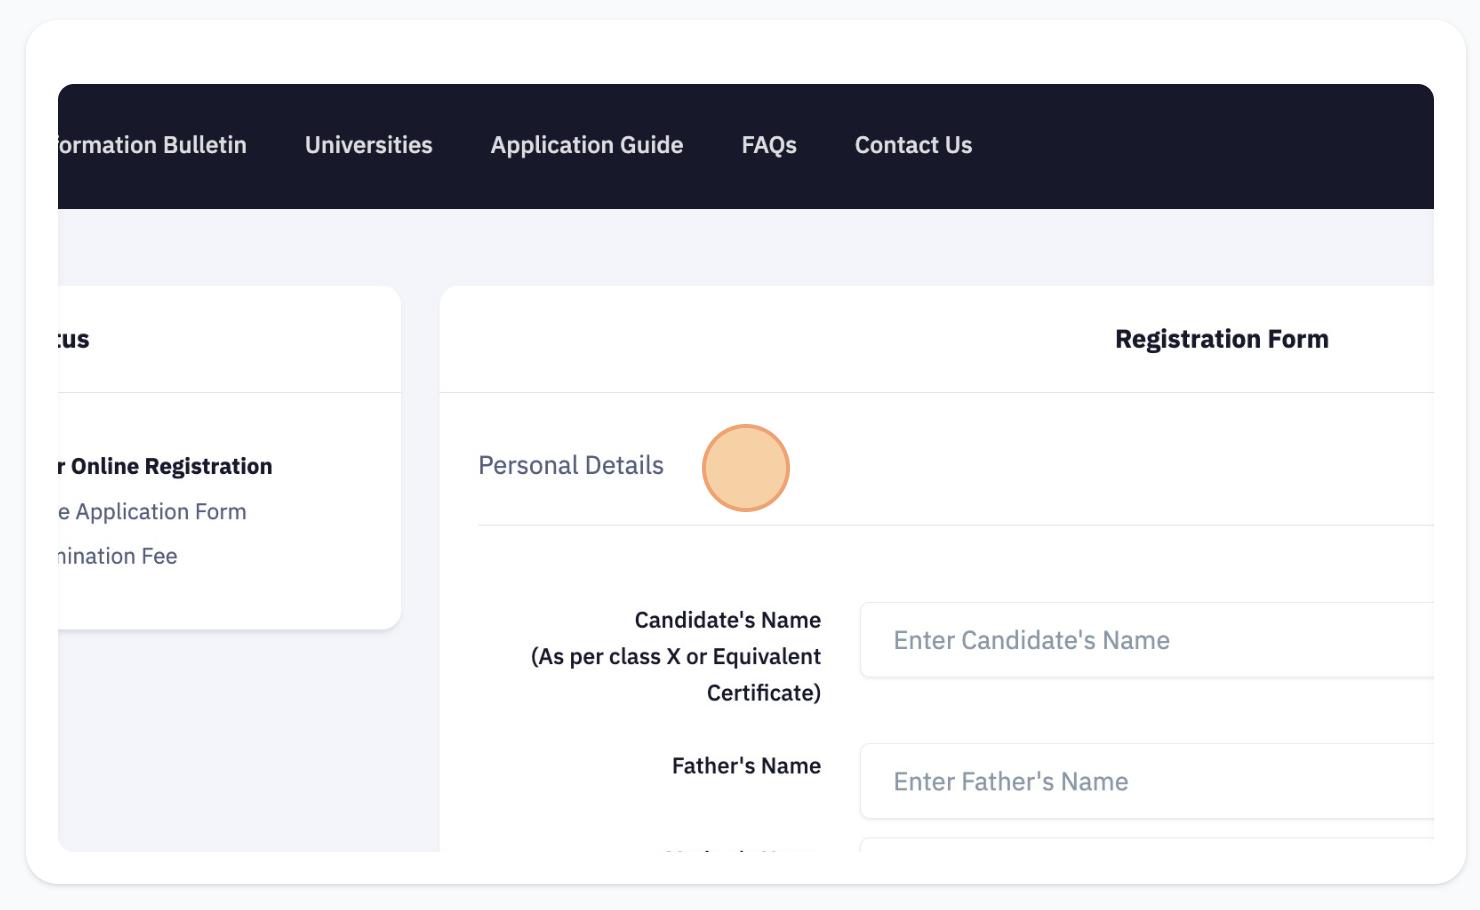Select the Online Registration step
The height and width of the screenshot is (910, 1480).
pos(165,466)
